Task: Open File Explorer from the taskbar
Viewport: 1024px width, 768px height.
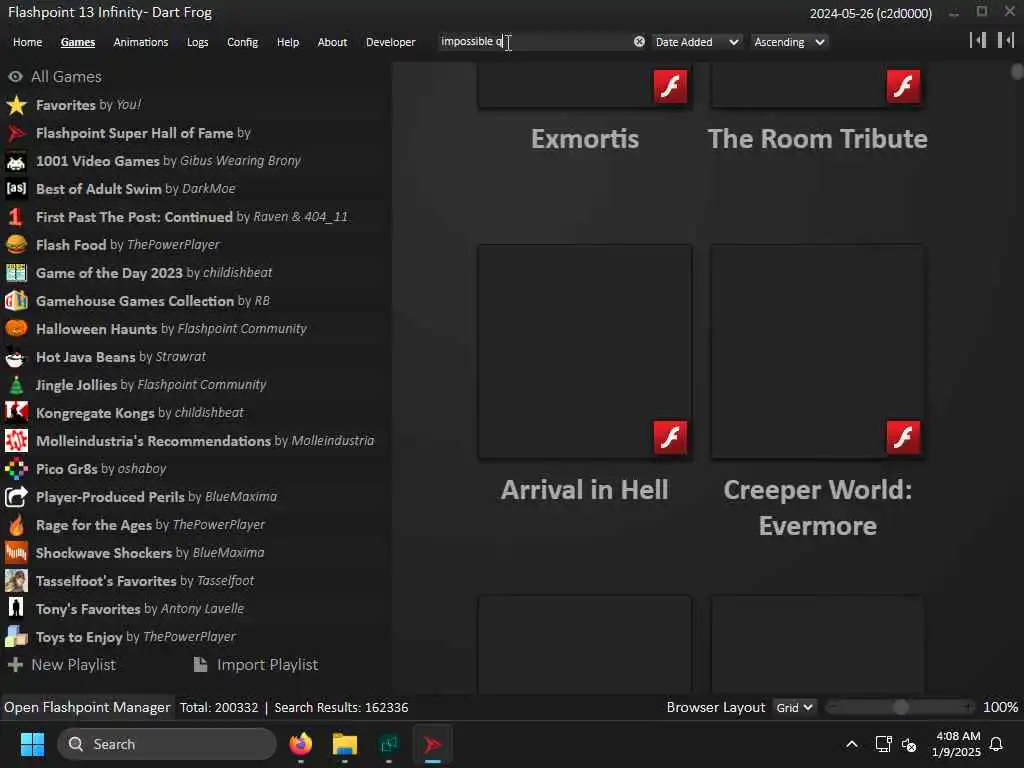Action: tap(345, 744)
